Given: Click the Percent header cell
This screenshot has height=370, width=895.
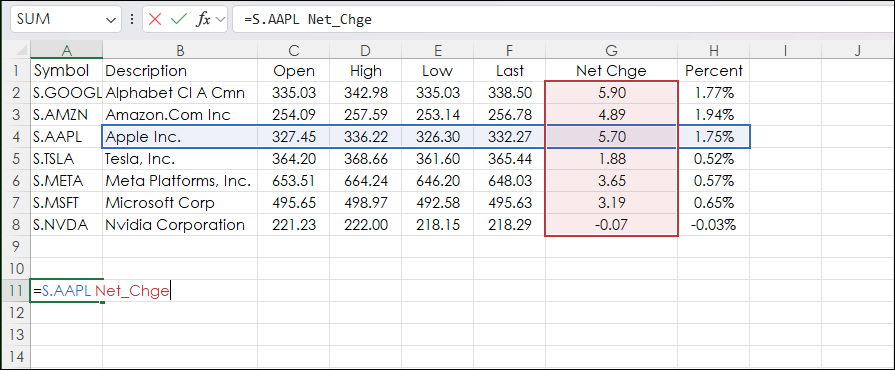Looking at the screenshot, I should (x=713, y=71).
